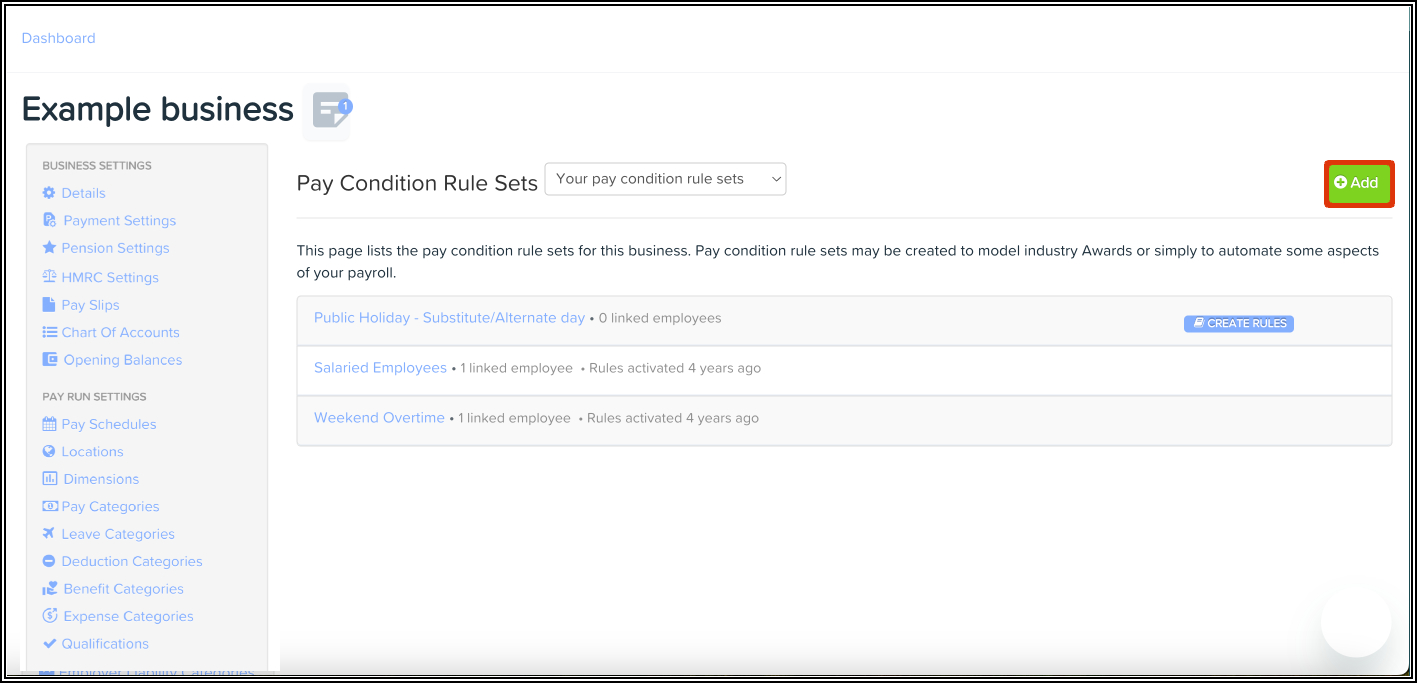Screen dimensions: 1417x683
Task: Click the star icon beside Pension Settings
Action: pos(49,248)
